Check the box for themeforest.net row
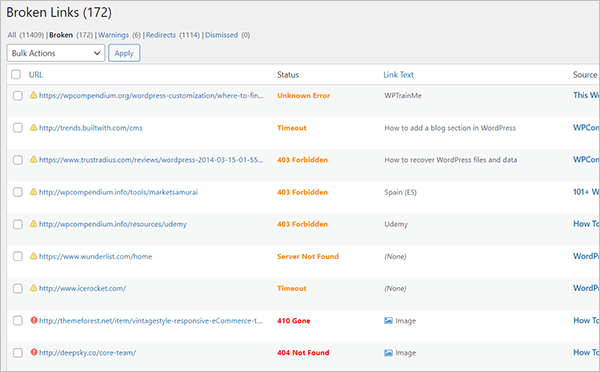 pos(18,321)
